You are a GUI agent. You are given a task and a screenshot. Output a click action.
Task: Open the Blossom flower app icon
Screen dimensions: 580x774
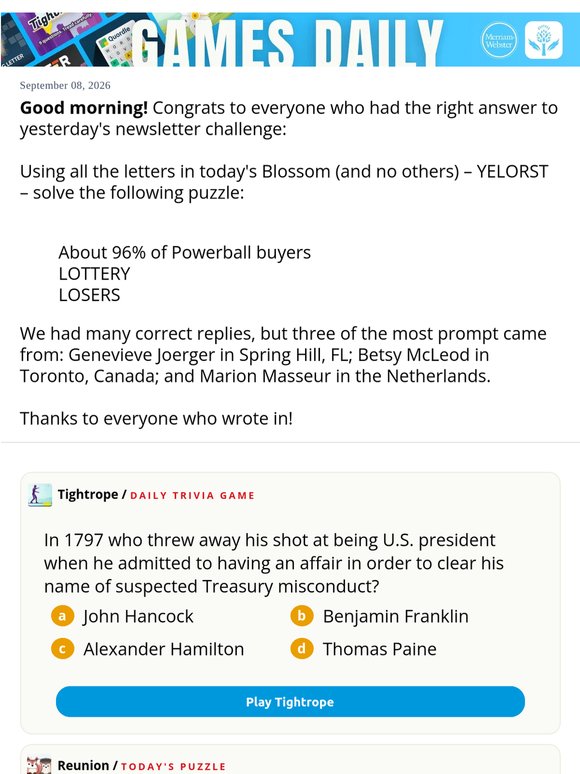point(543,40)
